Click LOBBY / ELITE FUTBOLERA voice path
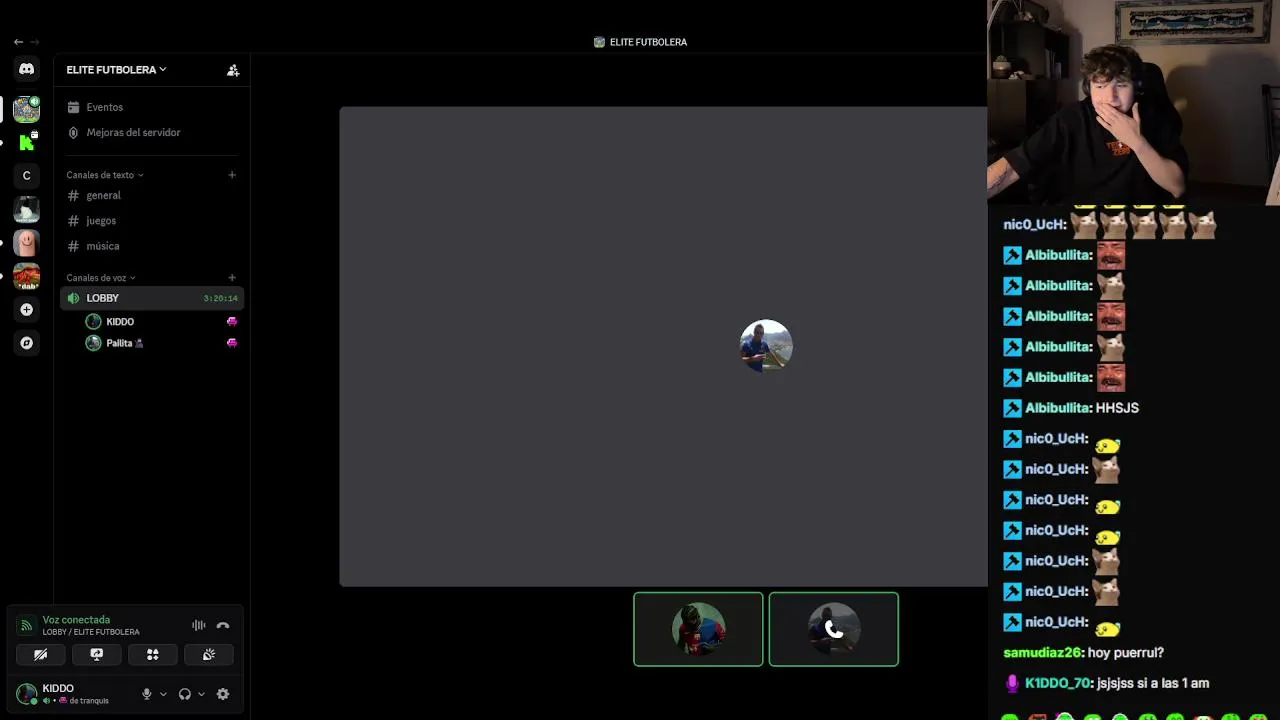The height and width of the screenshot is (720, 1280). click(x=91, y=632)
